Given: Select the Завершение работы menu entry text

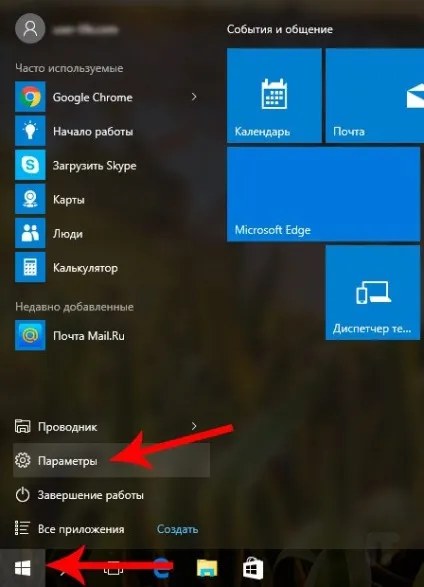Looking at the screenshot, I should [91, 495].
